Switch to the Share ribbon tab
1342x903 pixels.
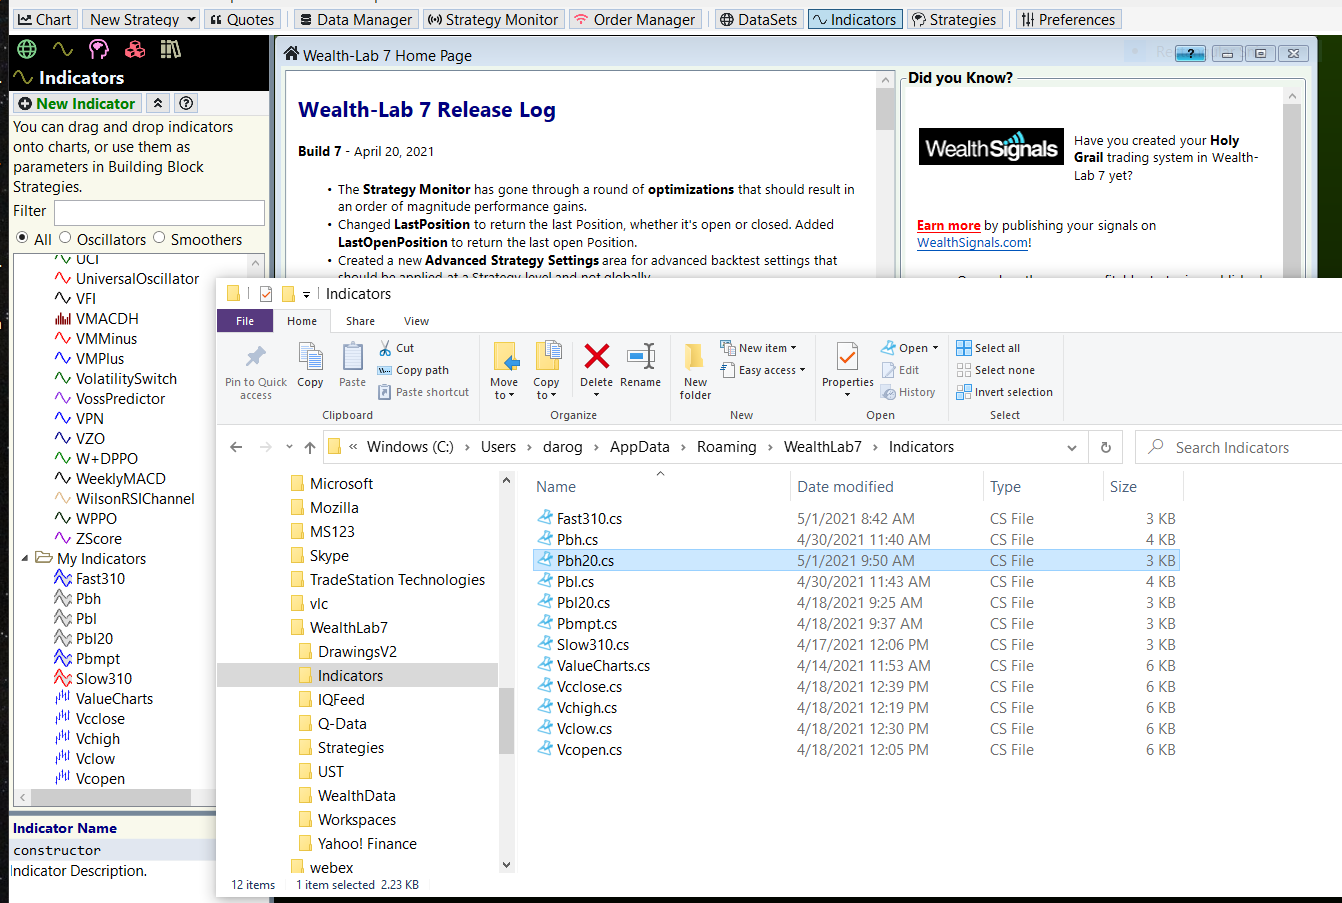click(361, 321)
